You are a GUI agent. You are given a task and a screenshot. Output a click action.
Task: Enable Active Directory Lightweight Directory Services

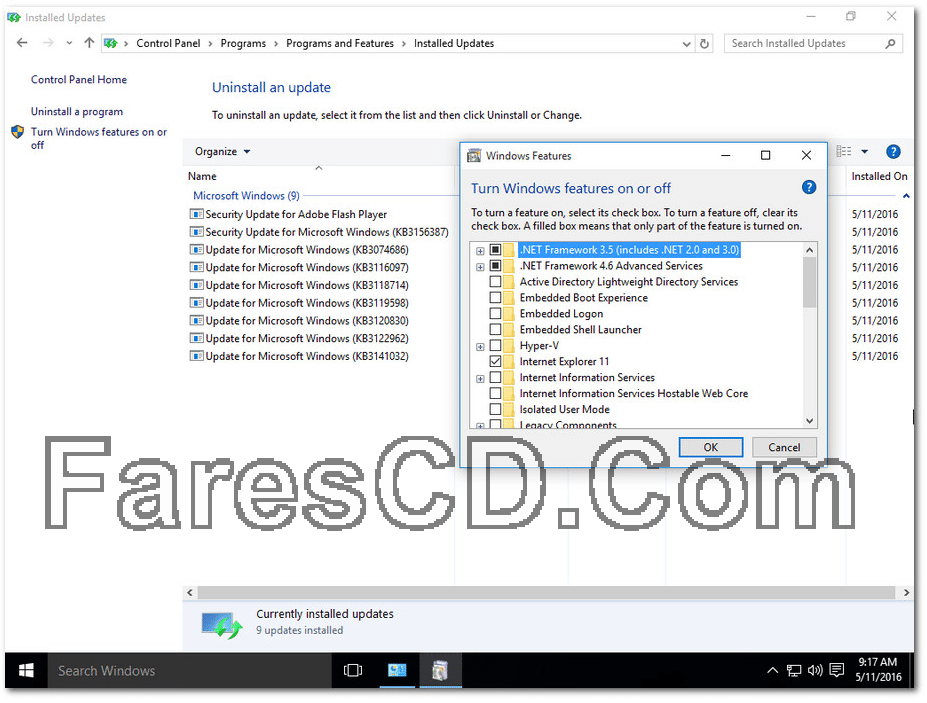(x=495, y=281)
